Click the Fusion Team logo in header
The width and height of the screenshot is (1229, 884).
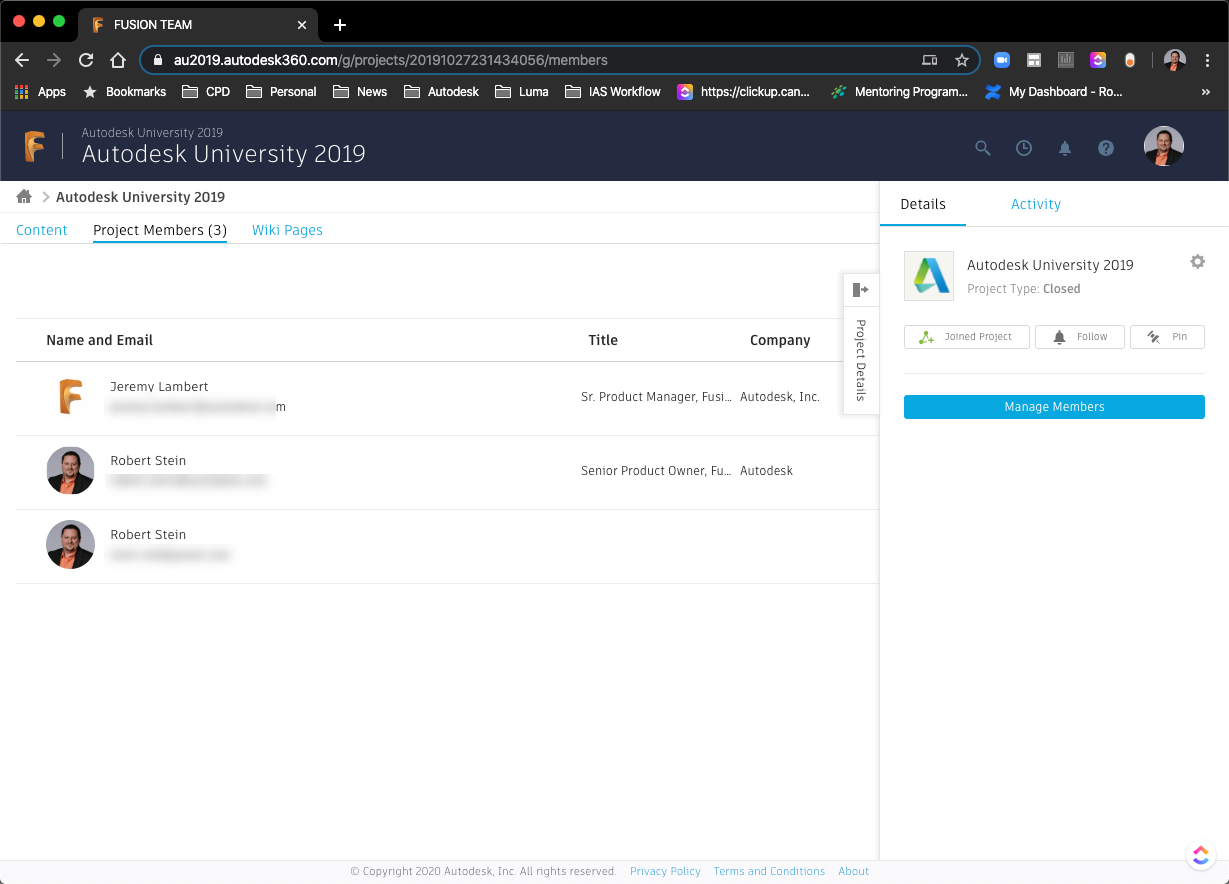(35, 146)
